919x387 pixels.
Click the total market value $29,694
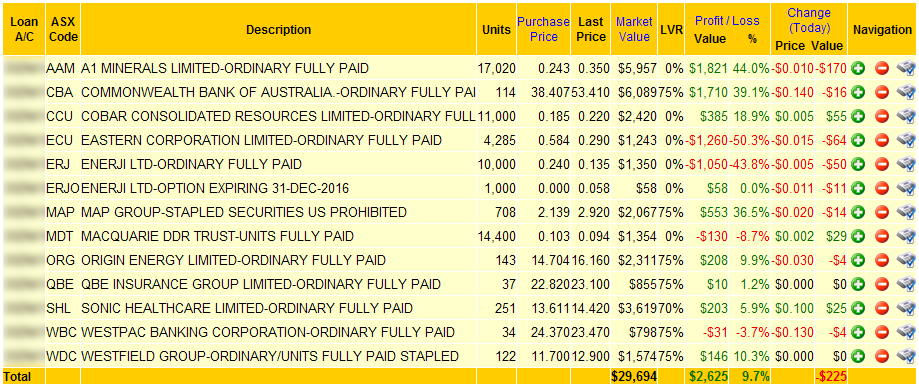(x=634, y=376)
